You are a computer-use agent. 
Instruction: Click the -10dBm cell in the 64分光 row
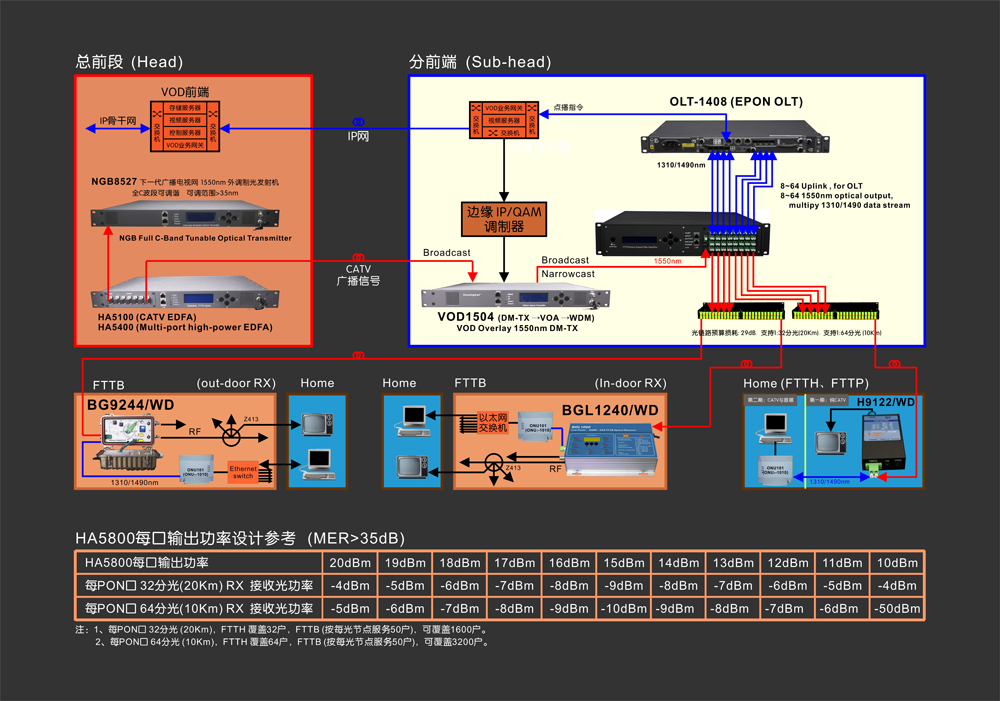tap(624, 609)
